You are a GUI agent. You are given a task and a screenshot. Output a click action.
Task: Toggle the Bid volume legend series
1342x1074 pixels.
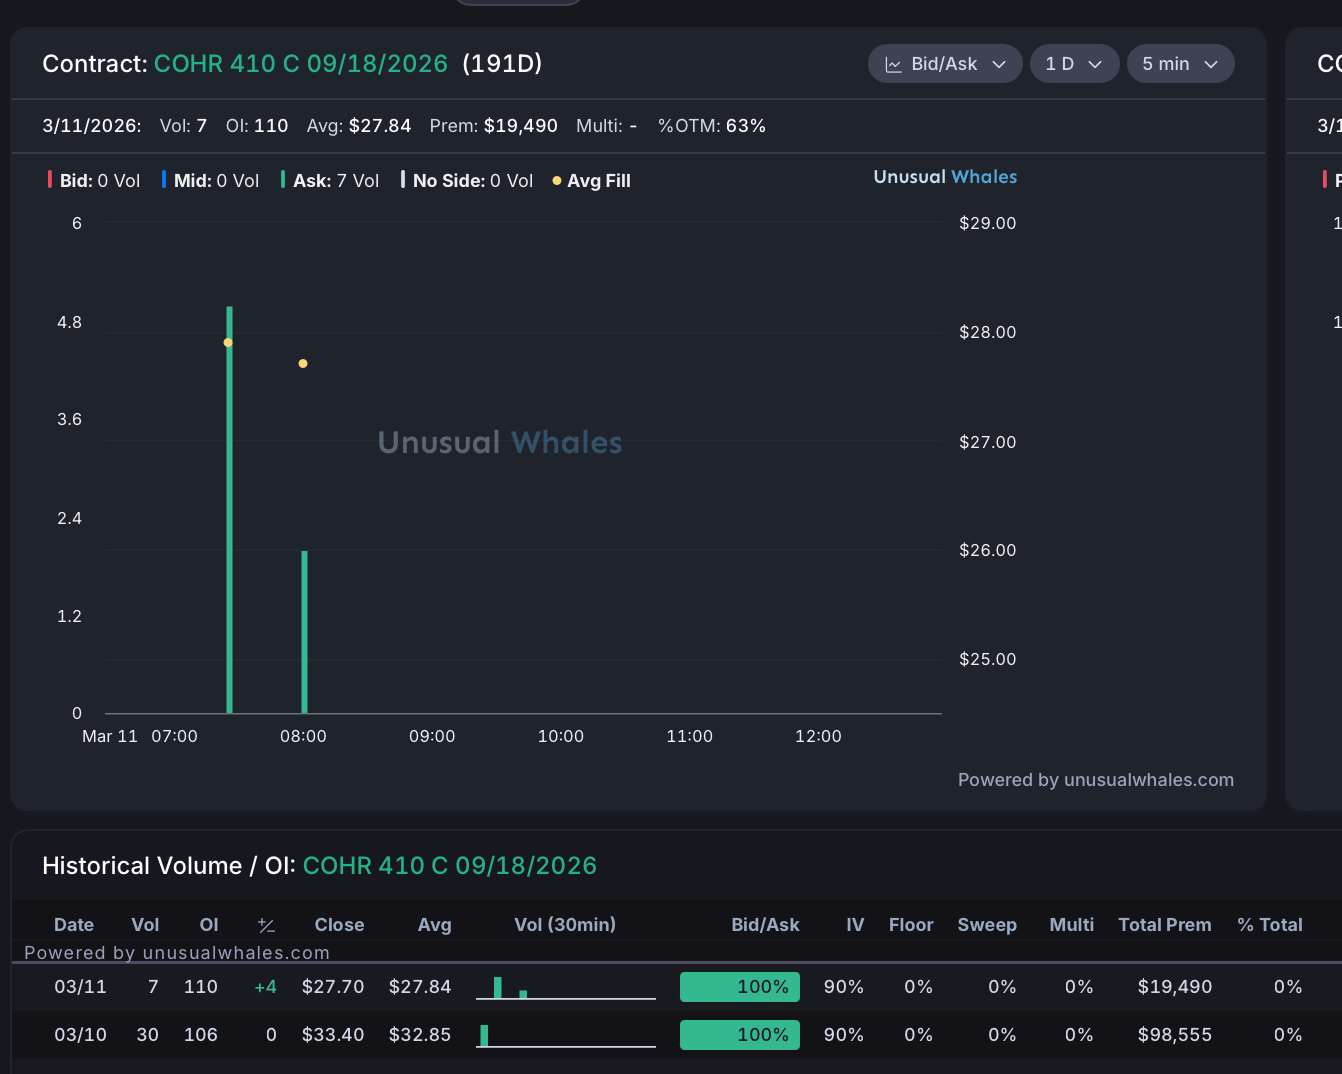point(94,181)
